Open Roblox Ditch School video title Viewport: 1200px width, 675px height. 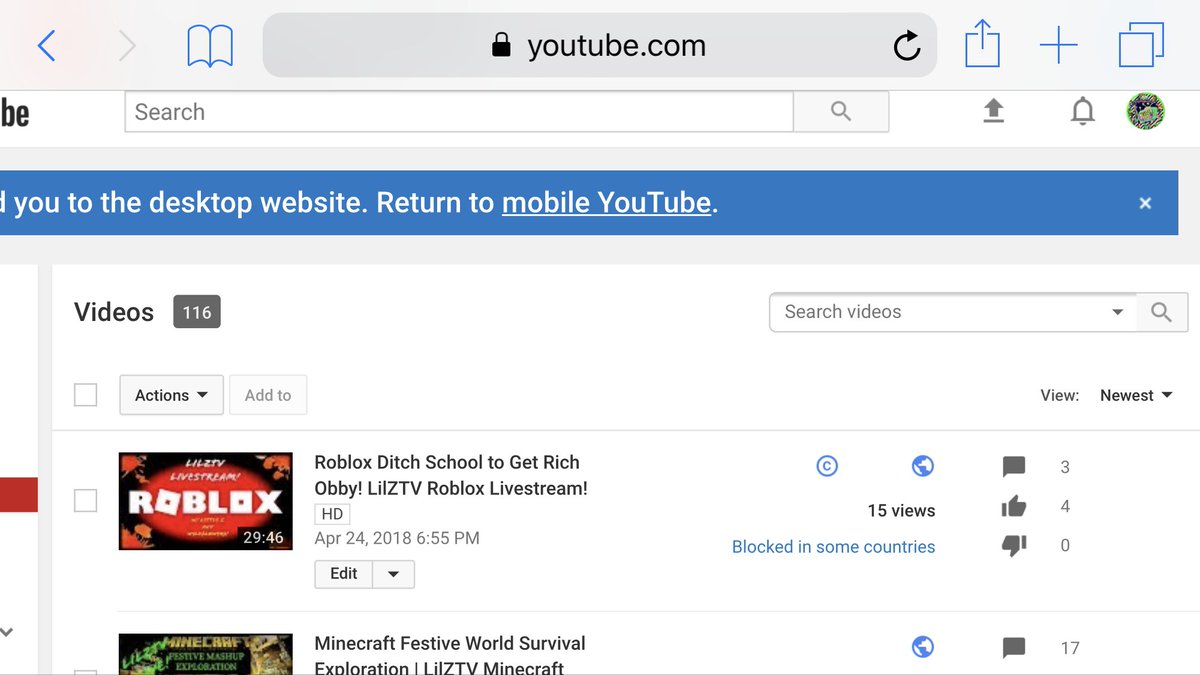[x=451, y=475]
